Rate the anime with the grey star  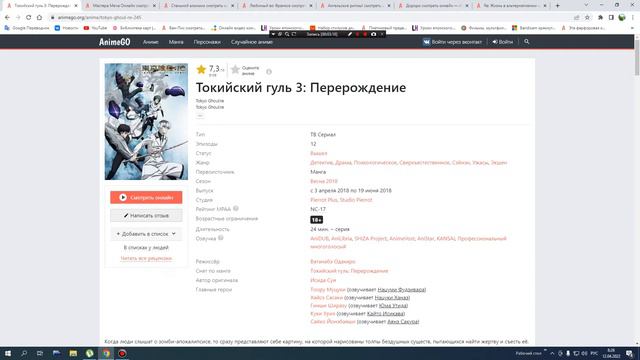click(x=235, y=69)
